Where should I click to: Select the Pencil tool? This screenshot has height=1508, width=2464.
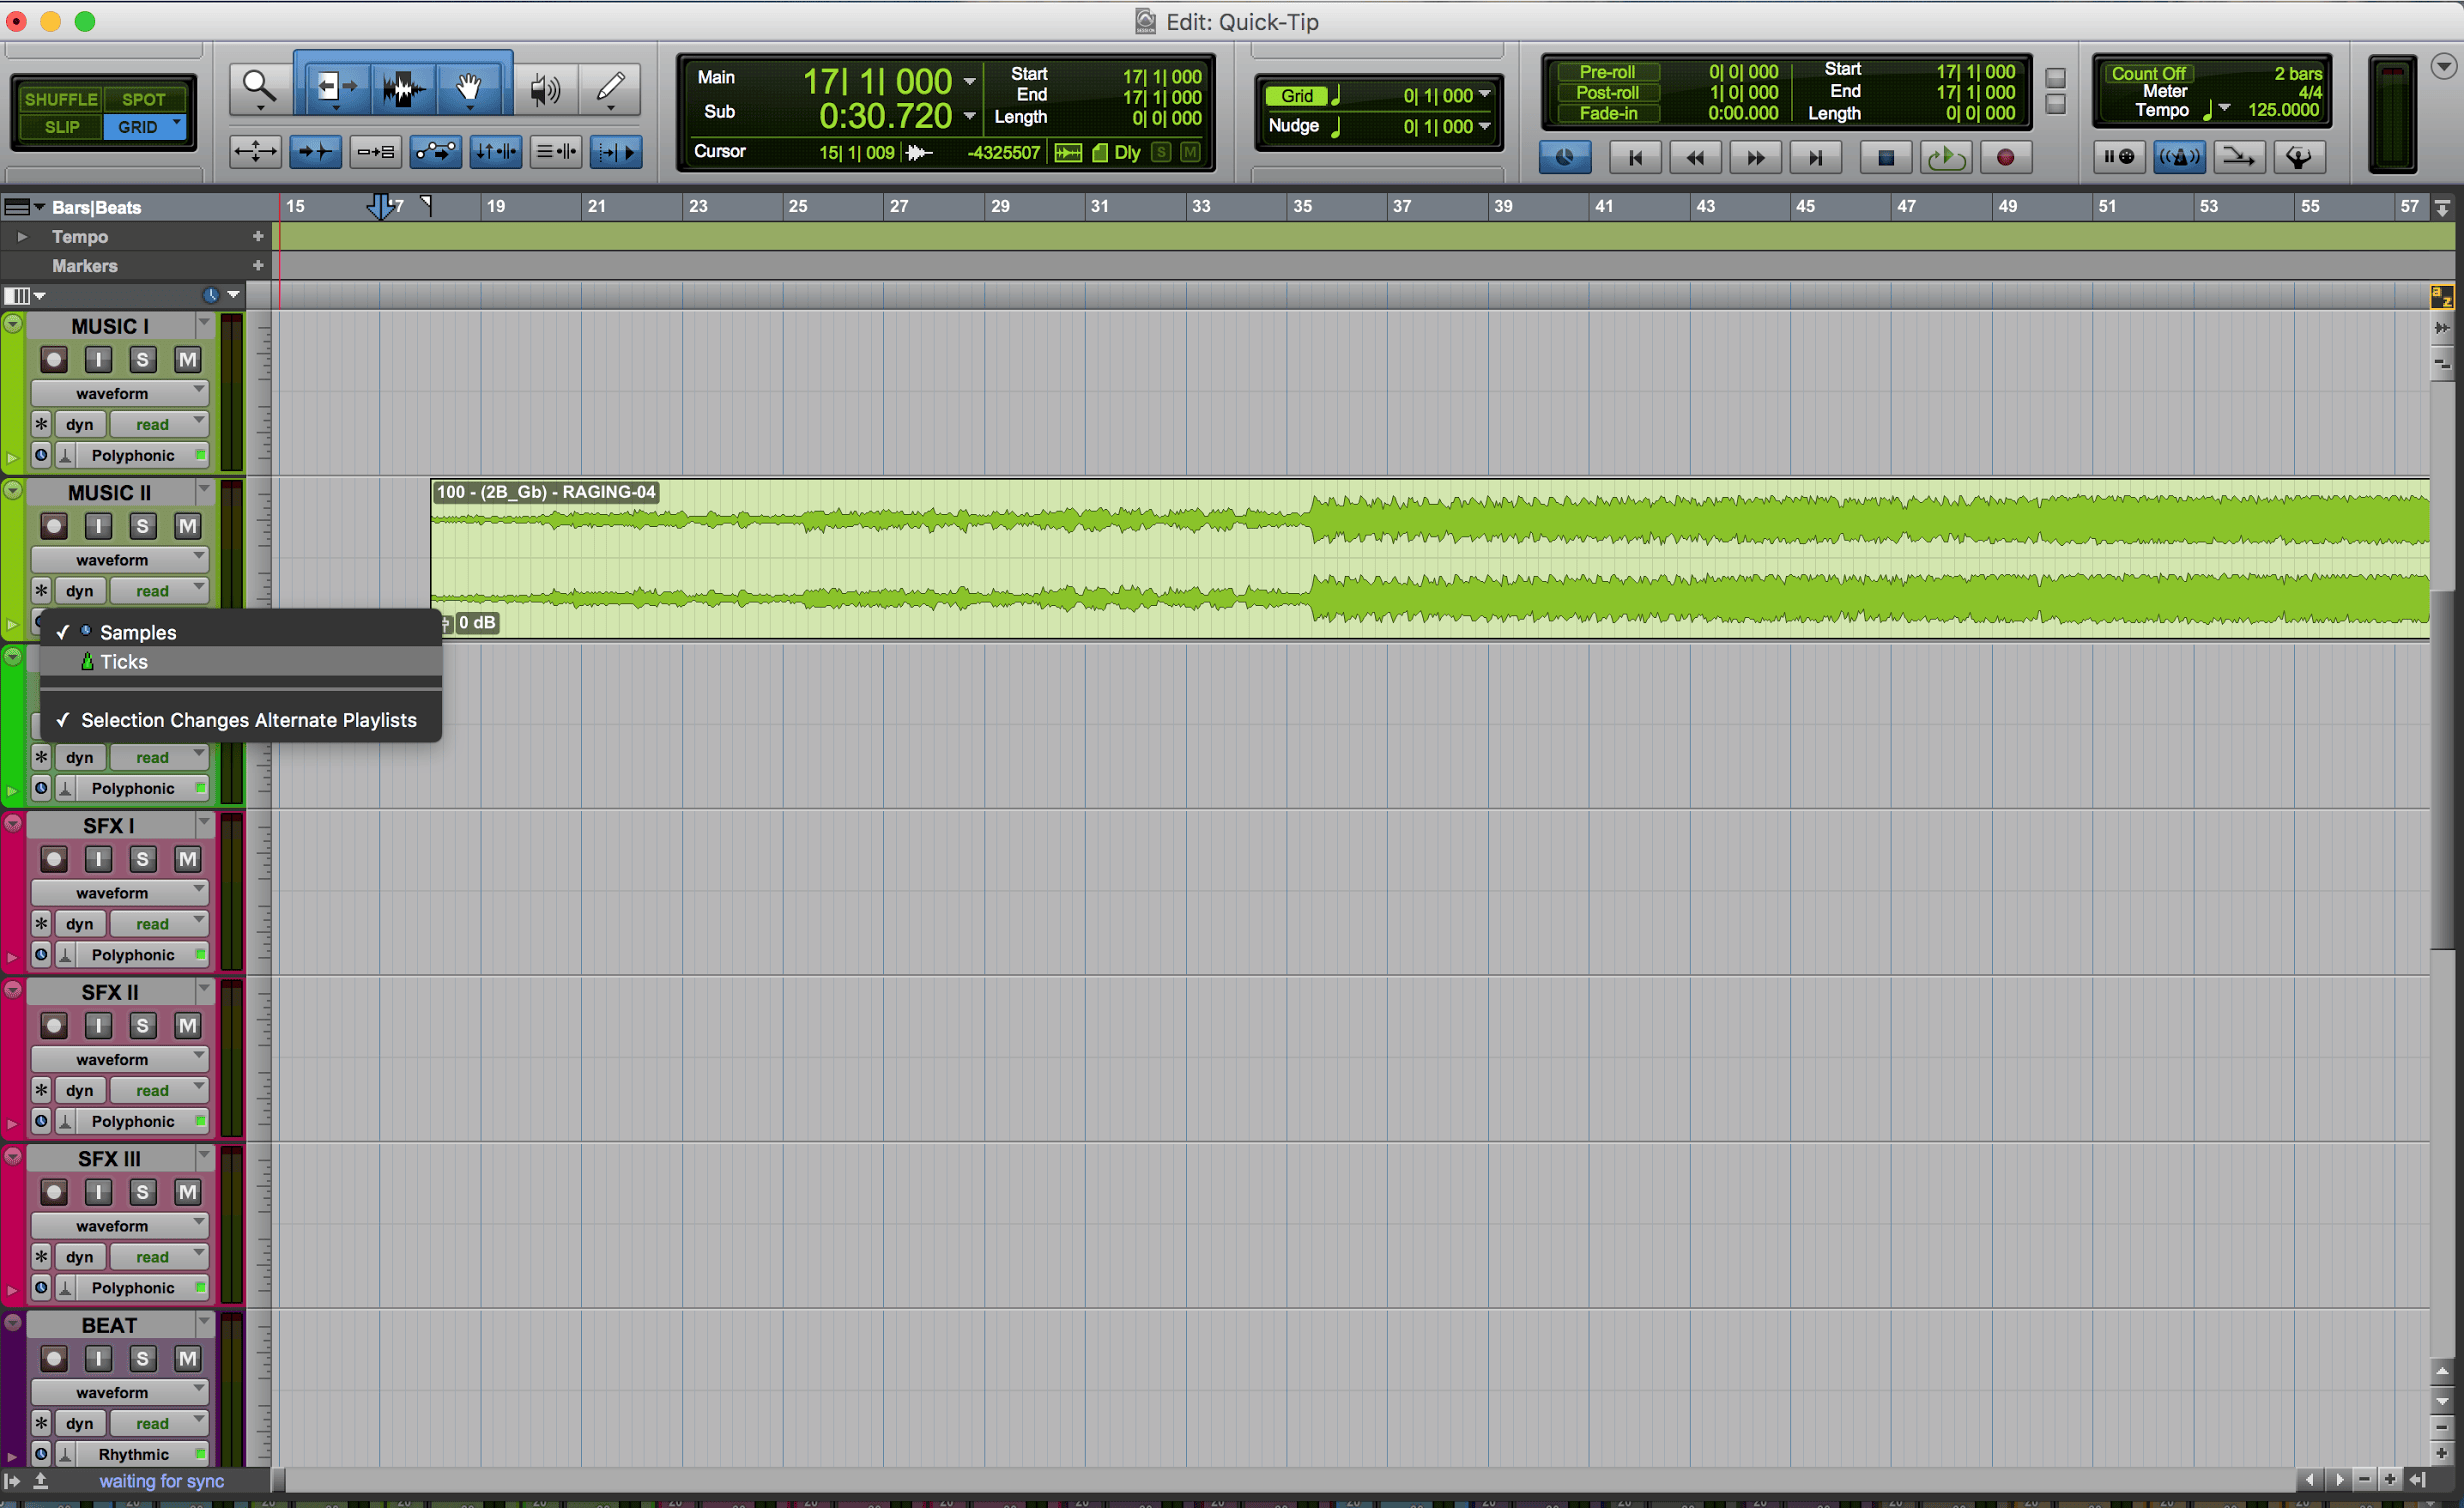pyautogui.click(x=610, y=88)
